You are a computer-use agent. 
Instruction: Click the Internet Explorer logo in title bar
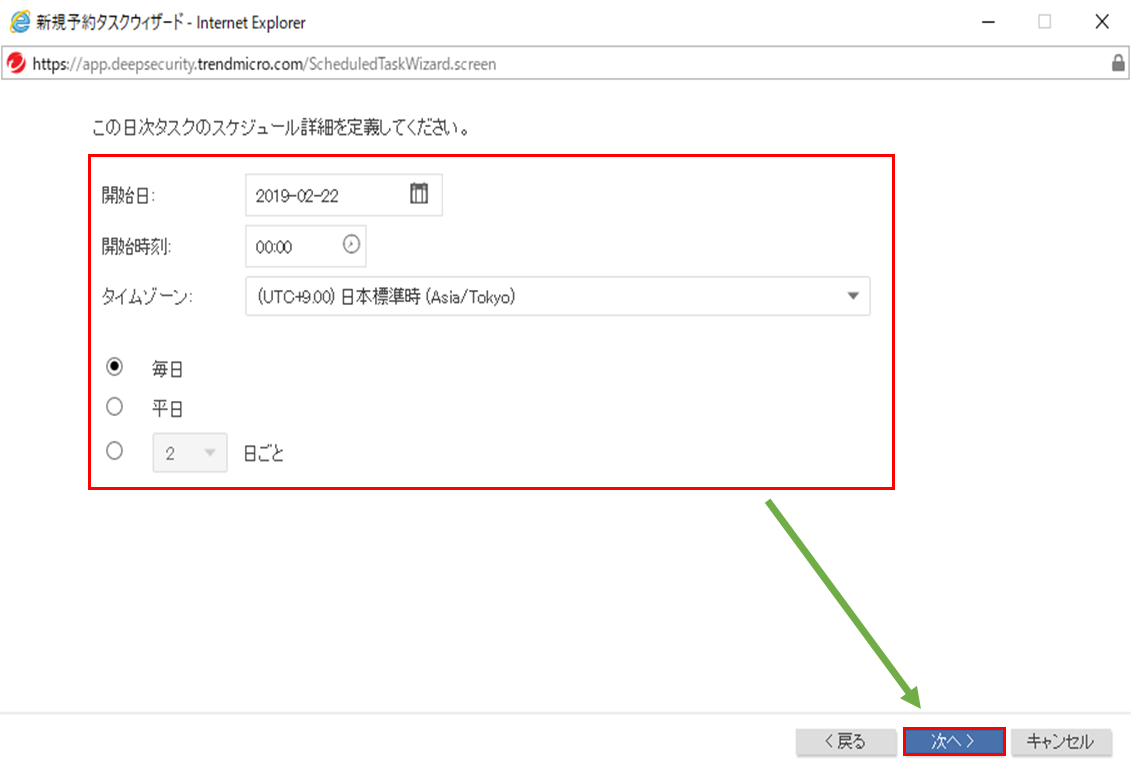pos(19,22)
